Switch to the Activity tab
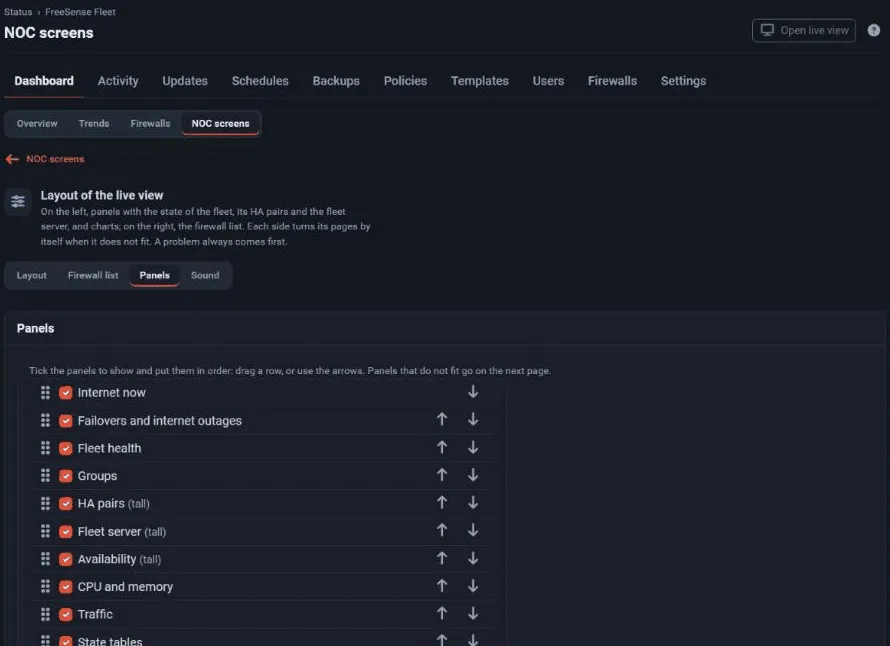Screen dimensions: 890x646 [118, 81]
